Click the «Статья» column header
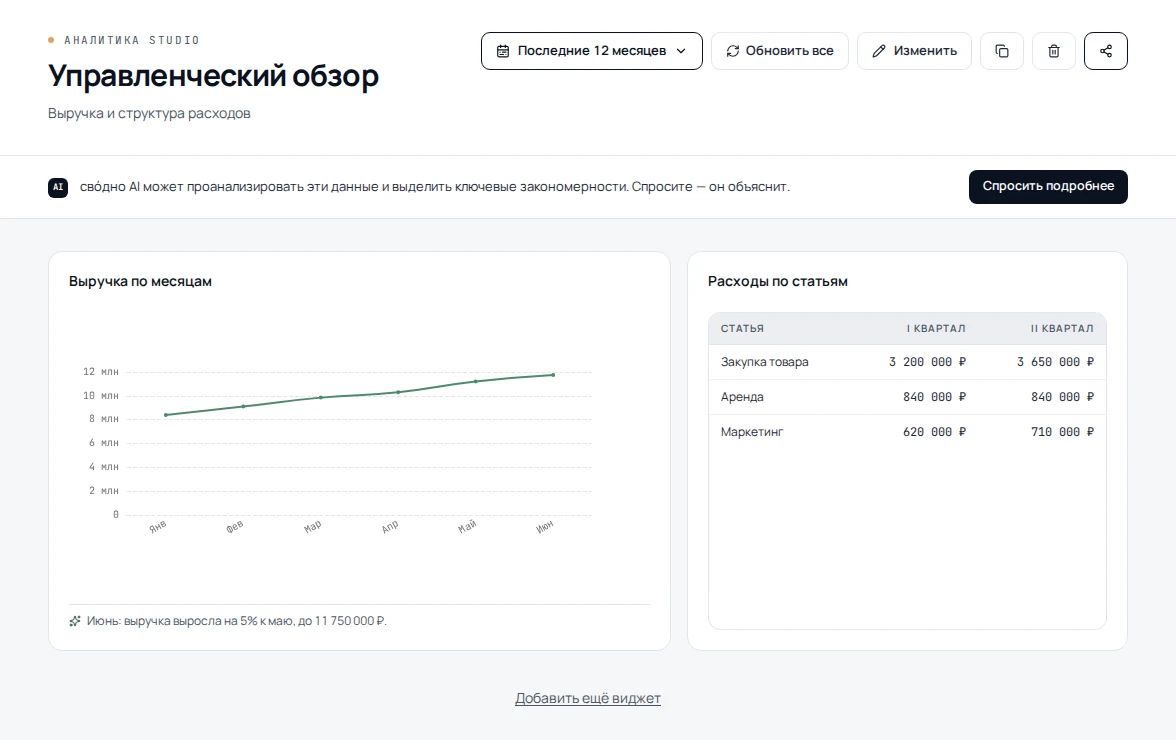 742,328
